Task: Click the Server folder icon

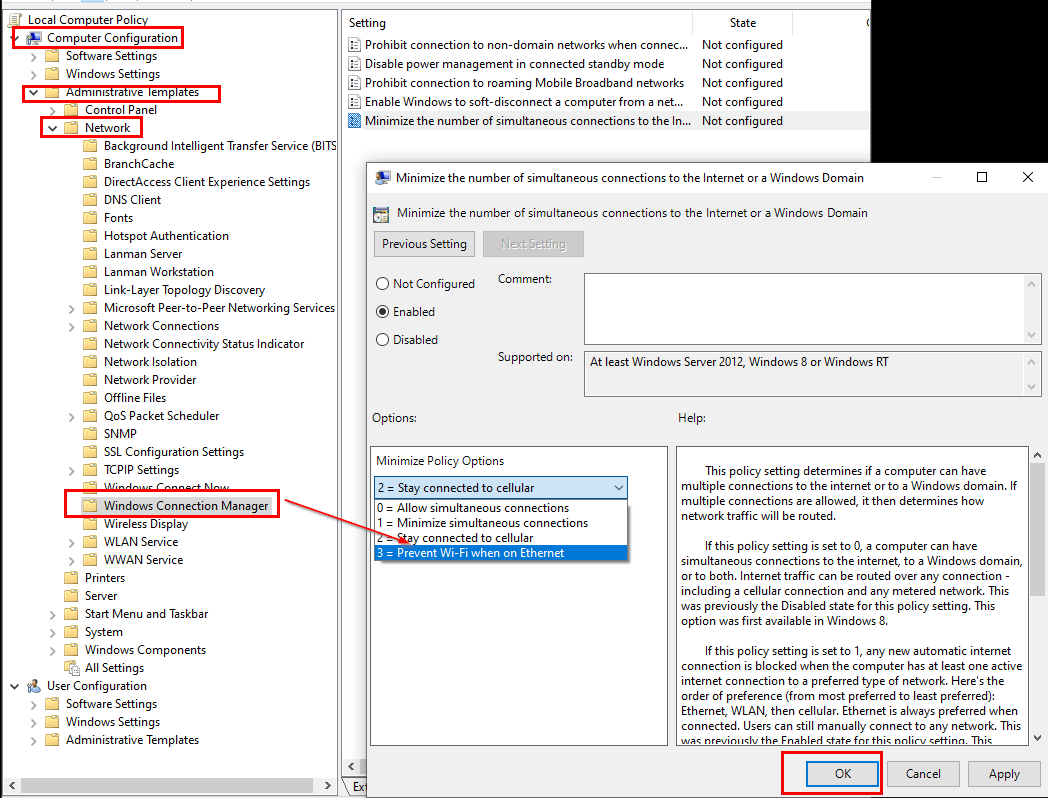Action: click(x=72, y=595)
